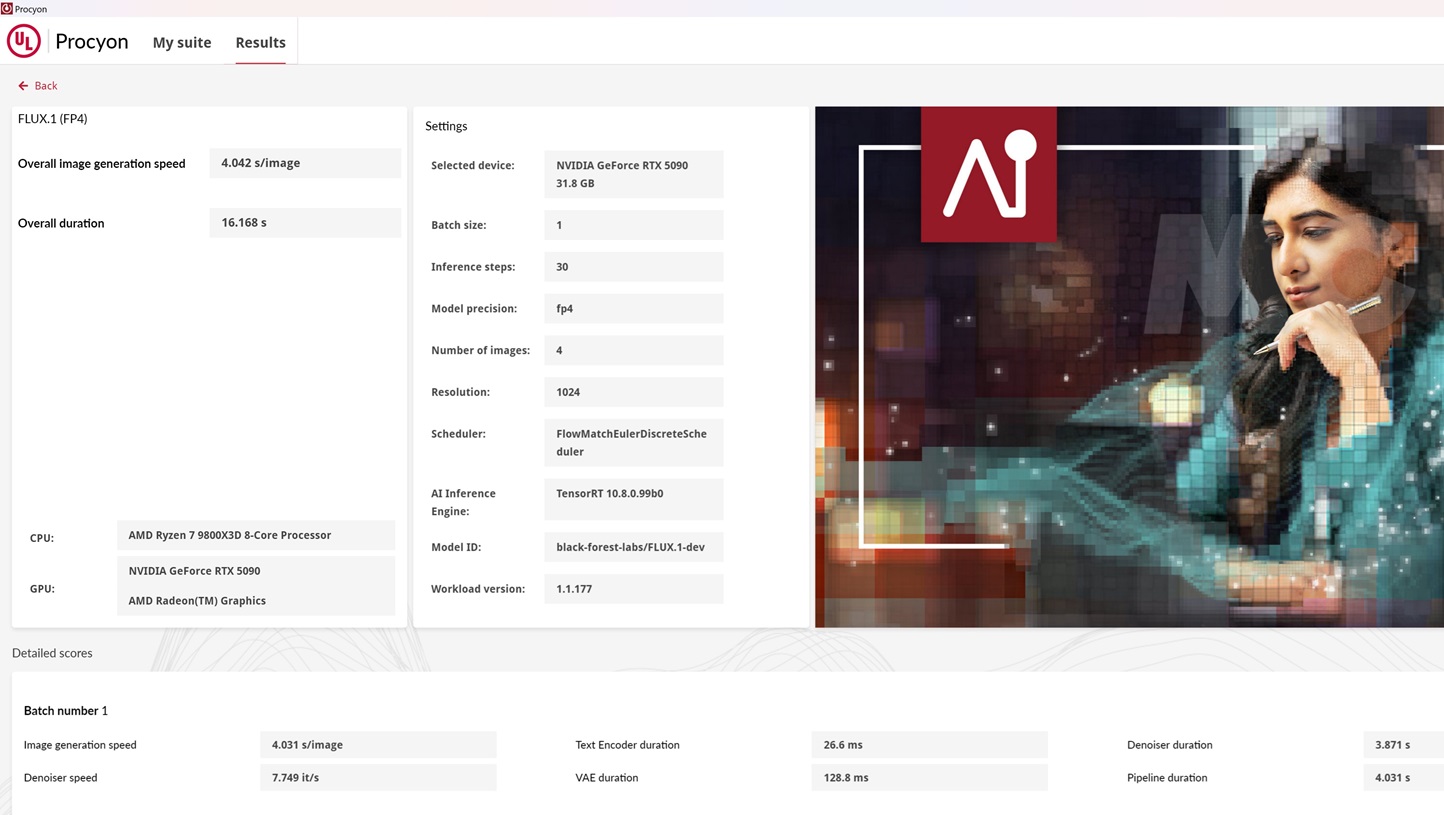Click the Model precision fp4 field
Image resolution: width=1444 pixels, height=815 pixels.
click(x=633, y=309)
